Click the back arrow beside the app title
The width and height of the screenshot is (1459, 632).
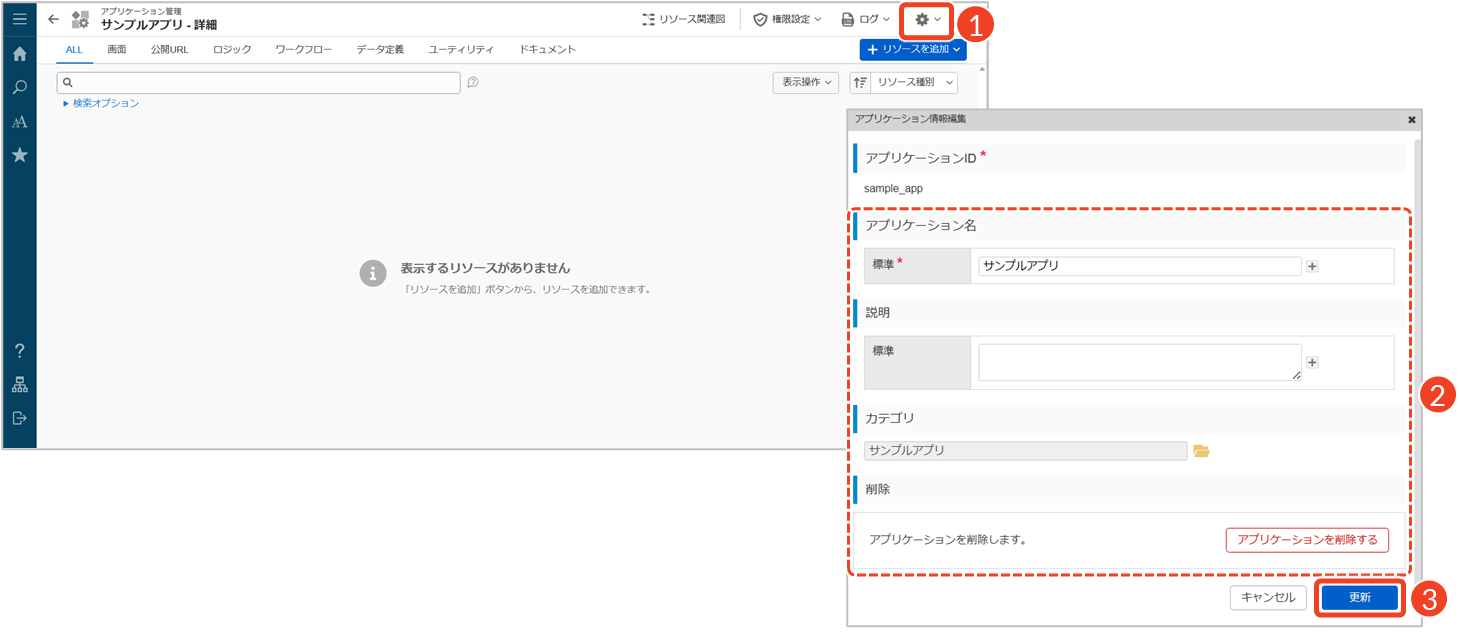click(54, 19)
